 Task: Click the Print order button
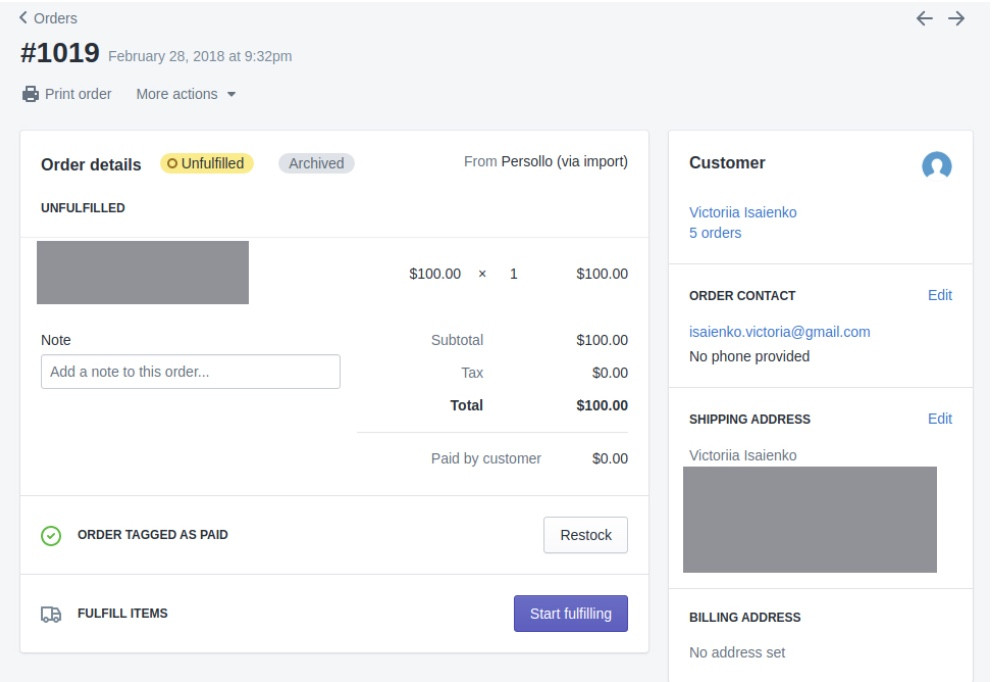[x=67, y=94]
